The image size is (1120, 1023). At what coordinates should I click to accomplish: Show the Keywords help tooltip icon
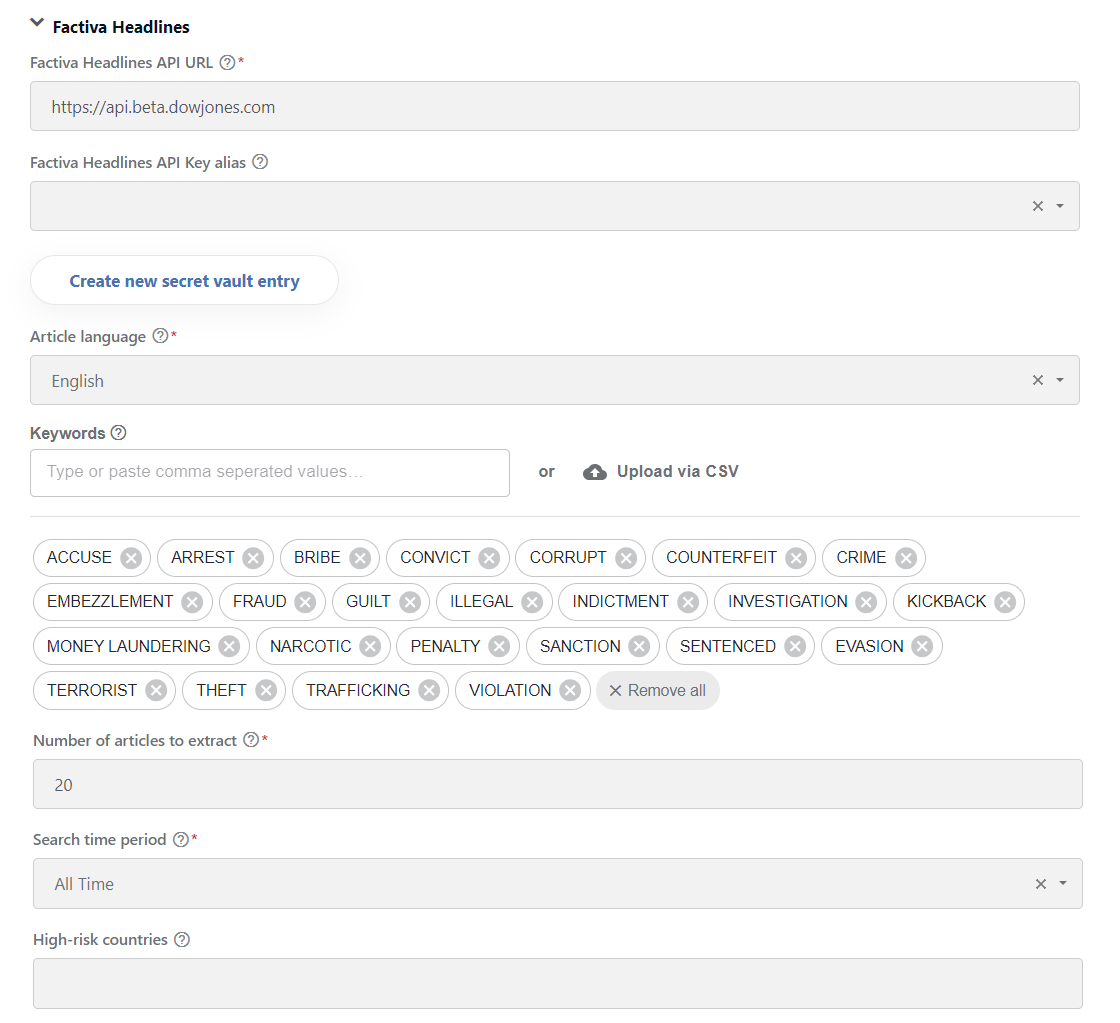tap(119, 433)
